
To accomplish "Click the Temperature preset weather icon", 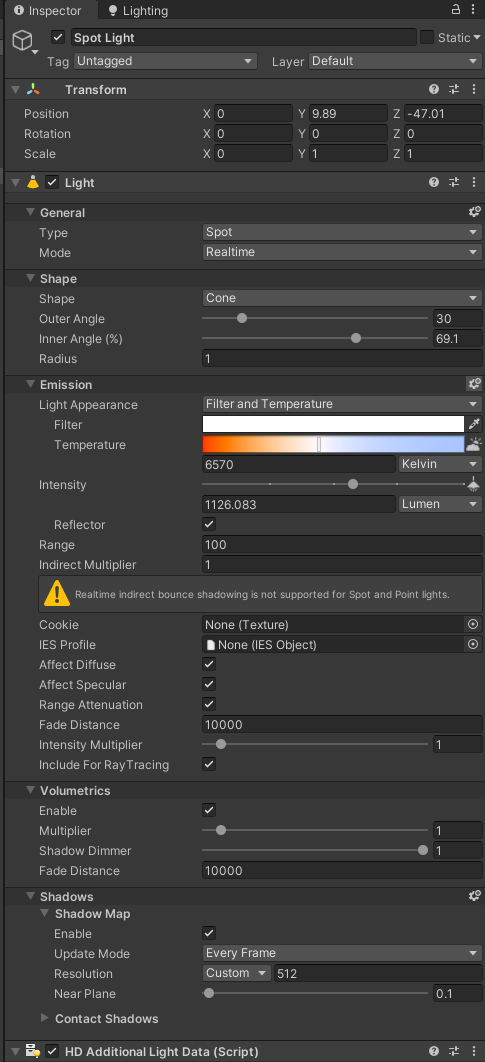I will pos(474,444).
